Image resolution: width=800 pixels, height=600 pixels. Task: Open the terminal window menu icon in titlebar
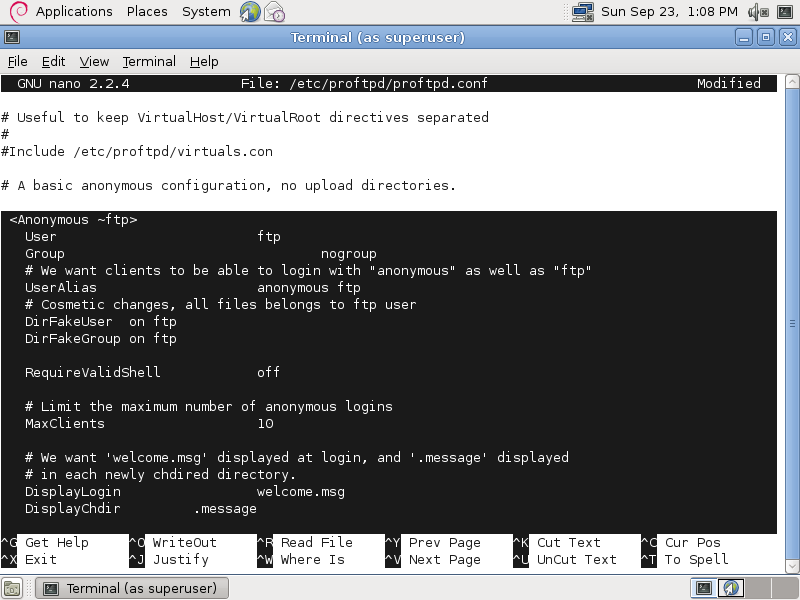pyautogui.click(x=12, y=37)
